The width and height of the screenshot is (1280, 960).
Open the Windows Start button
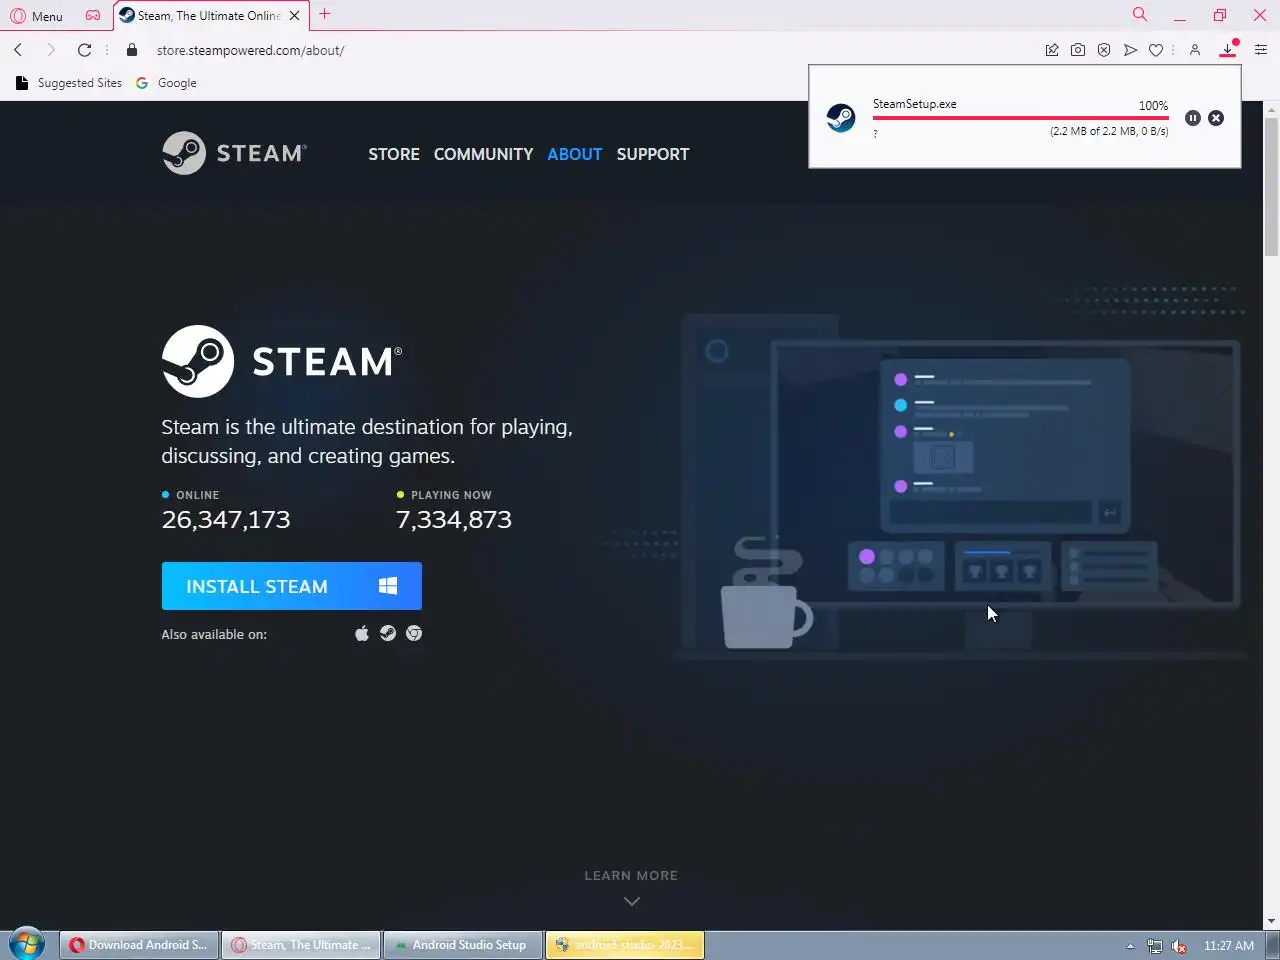(27, 944)
